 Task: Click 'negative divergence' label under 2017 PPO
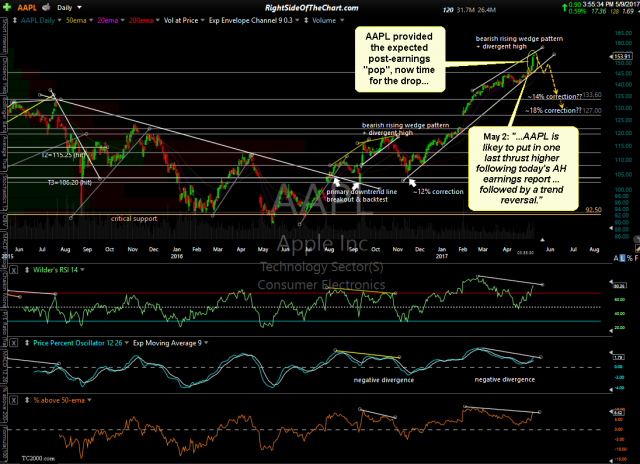coord(504,380)
